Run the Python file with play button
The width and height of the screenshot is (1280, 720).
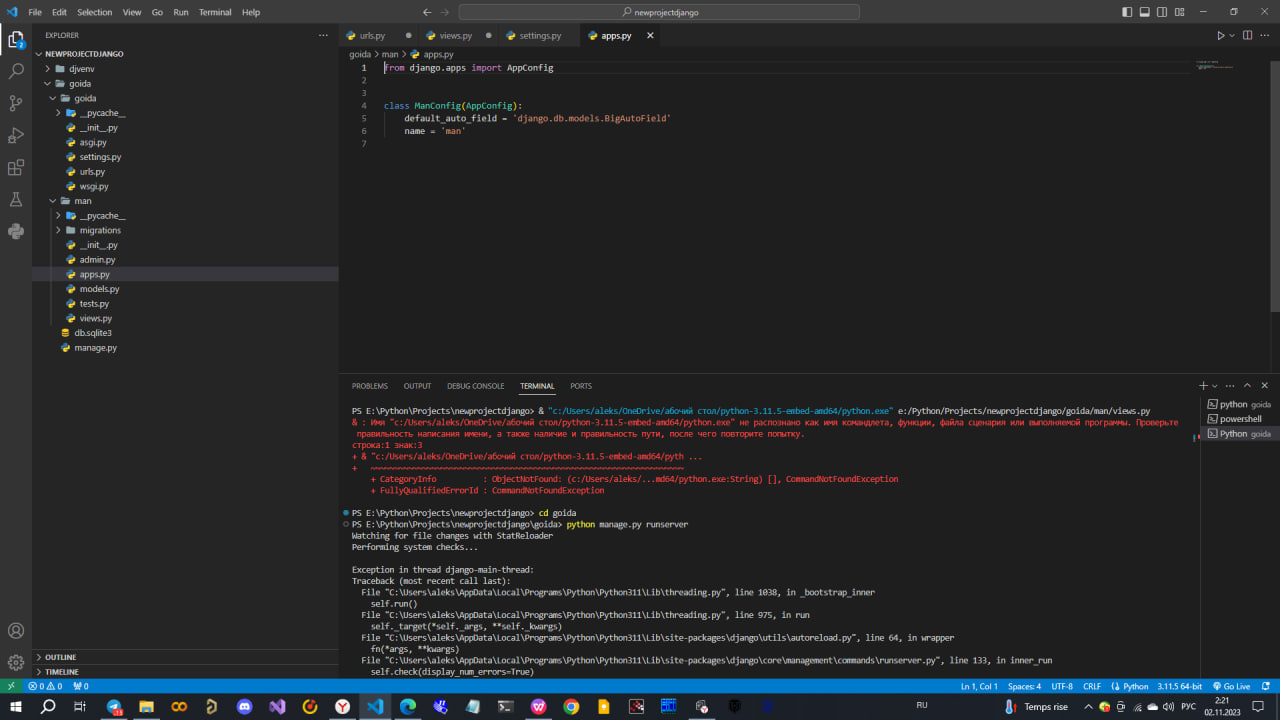pyautogui.click(x=1220, y=35)
